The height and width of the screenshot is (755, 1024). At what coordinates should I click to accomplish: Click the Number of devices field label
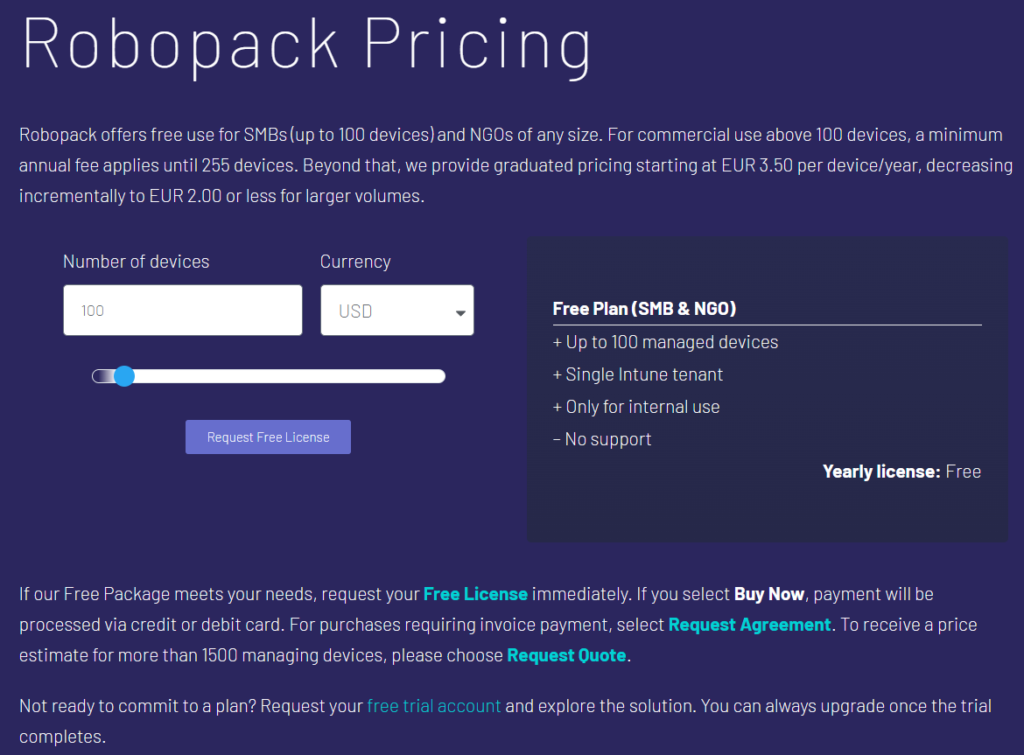[136, 261]
